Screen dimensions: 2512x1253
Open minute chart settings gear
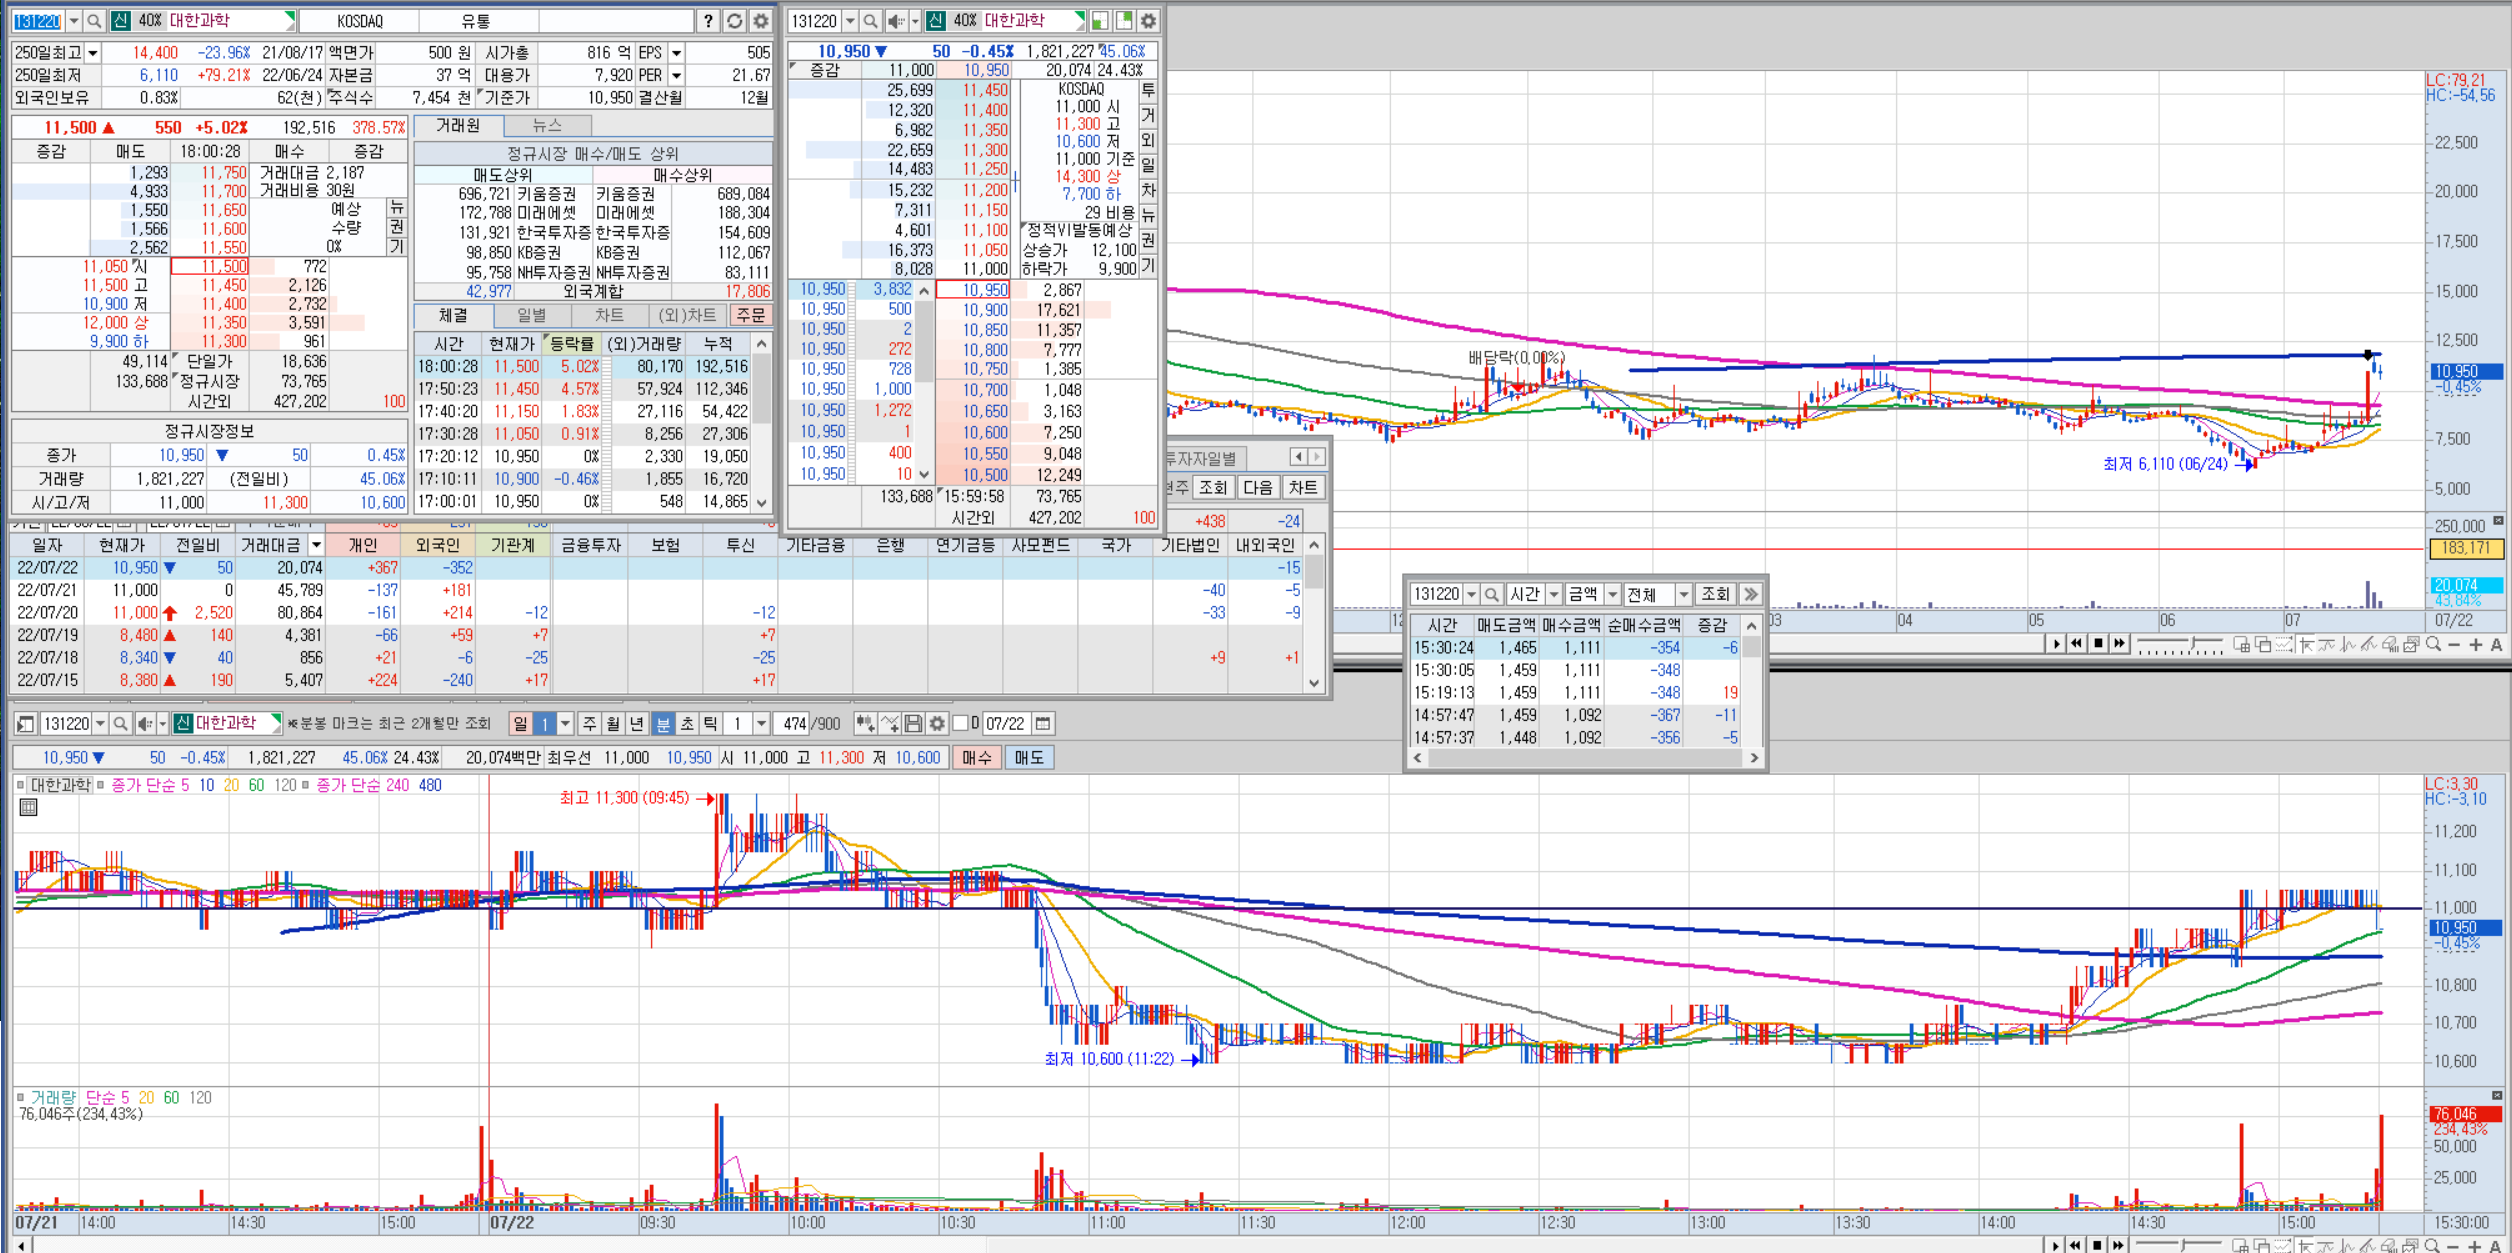937,723
